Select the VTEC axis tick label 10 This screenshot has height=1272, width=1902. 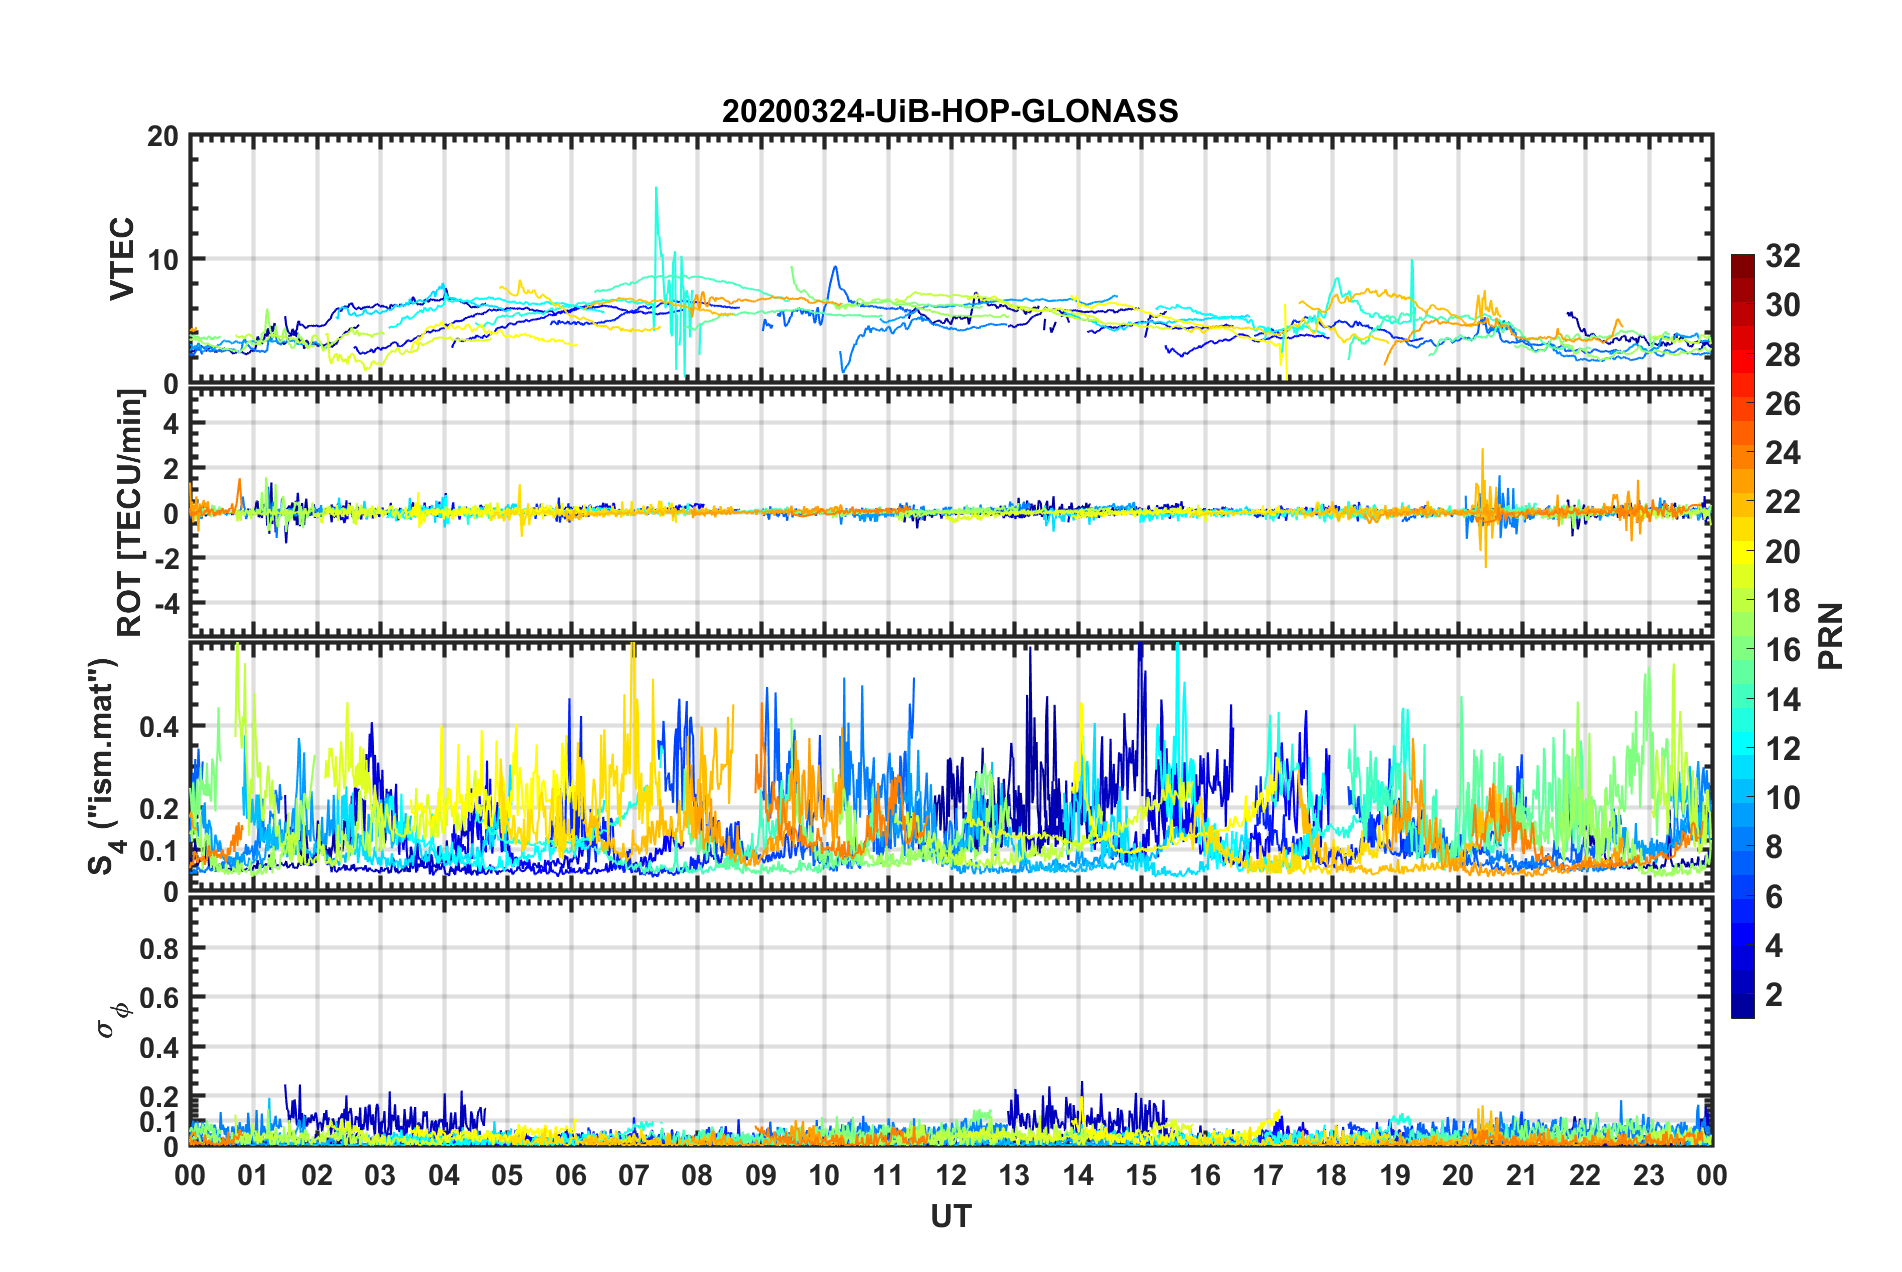(x=163, y=260)
